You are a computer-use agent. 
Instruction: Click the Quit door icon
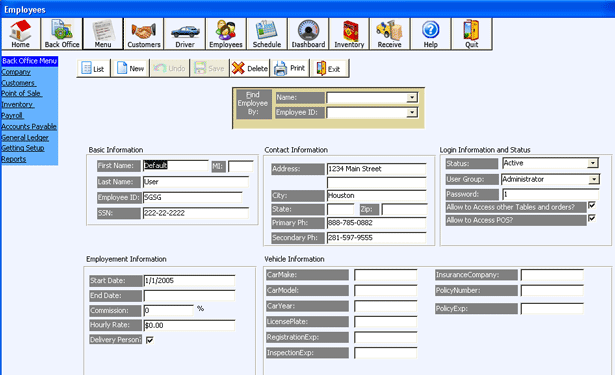[x=471, y=34]
